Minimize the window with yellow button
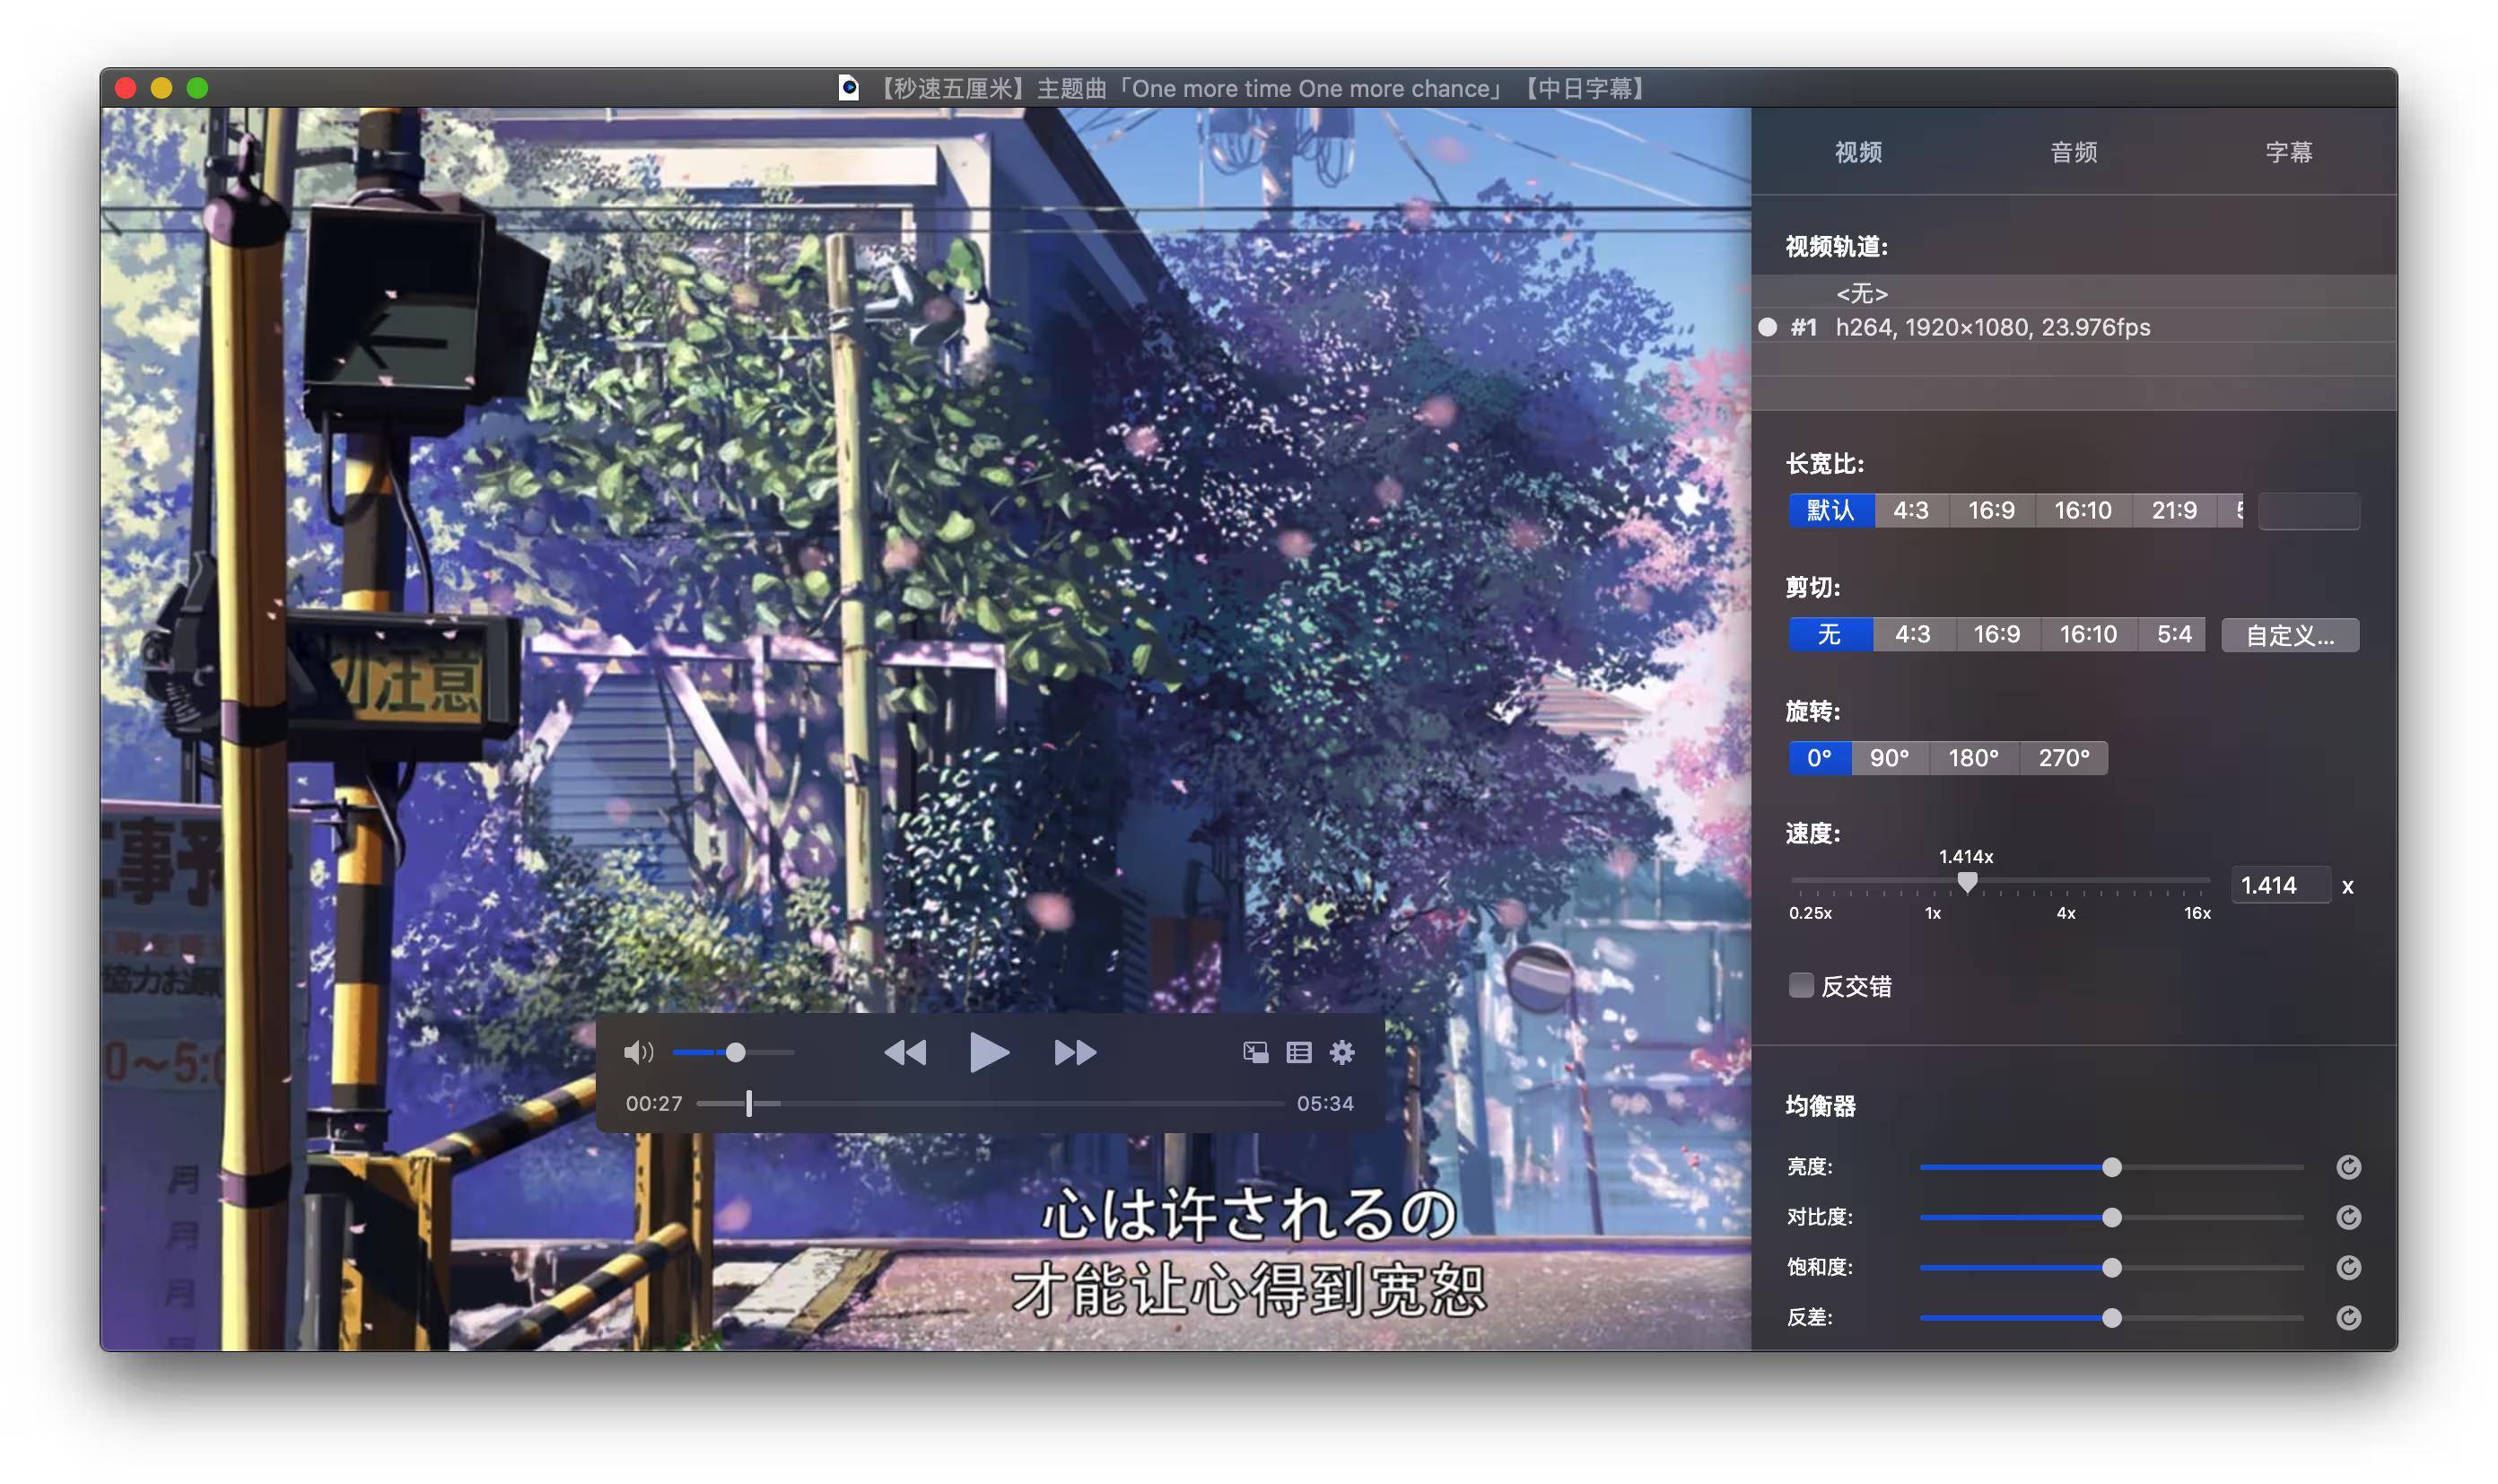2498x1484 pixels. click(x=162, y=88)
